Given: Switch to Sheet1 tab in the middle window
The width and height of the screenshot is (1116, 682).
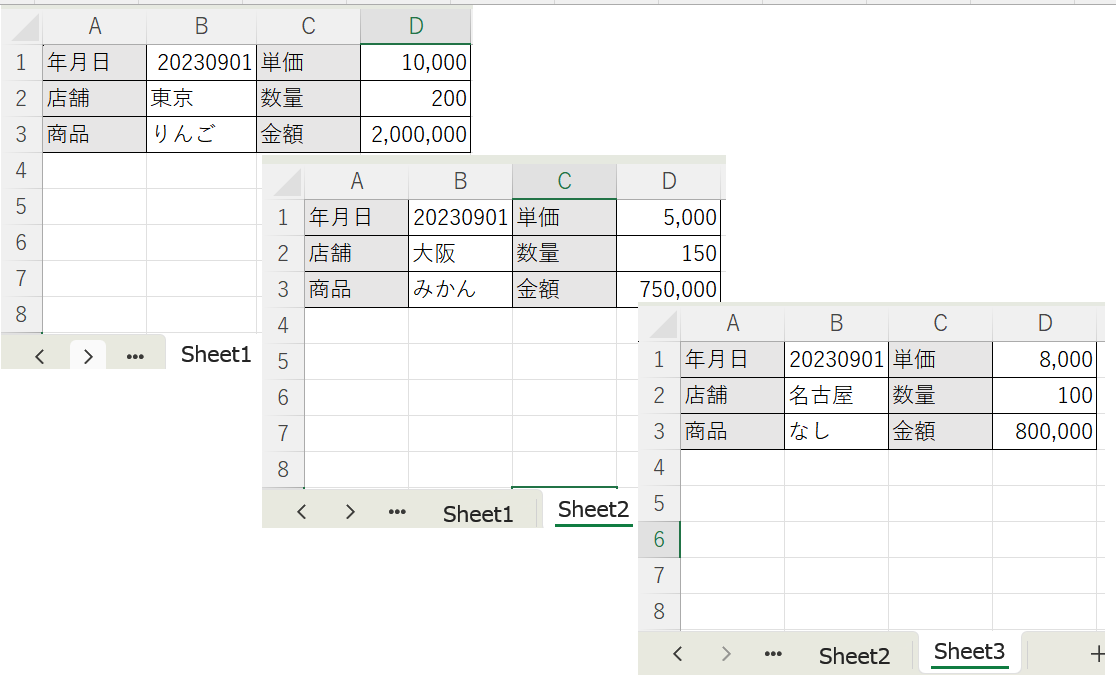Looking at the screenshot, I should (478, 514).
